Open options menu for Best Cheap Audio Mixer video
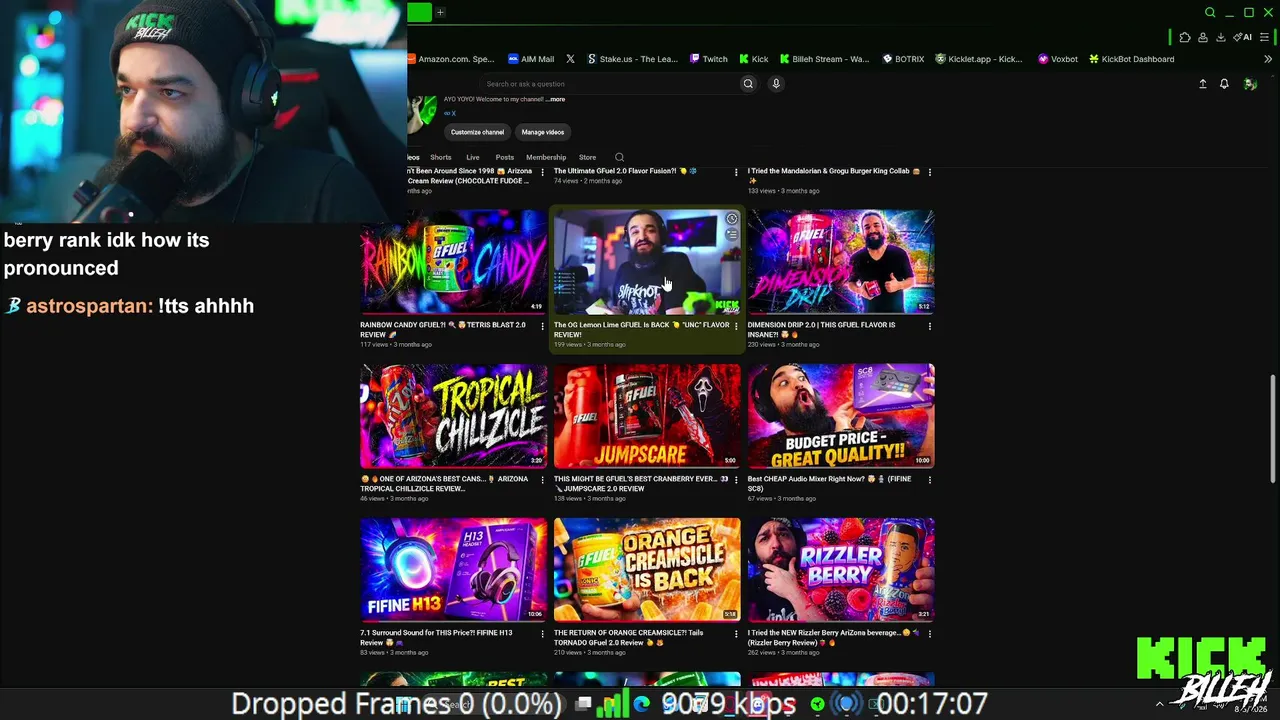The height and width of the screenshot is (720, 1280). point(930,480)
